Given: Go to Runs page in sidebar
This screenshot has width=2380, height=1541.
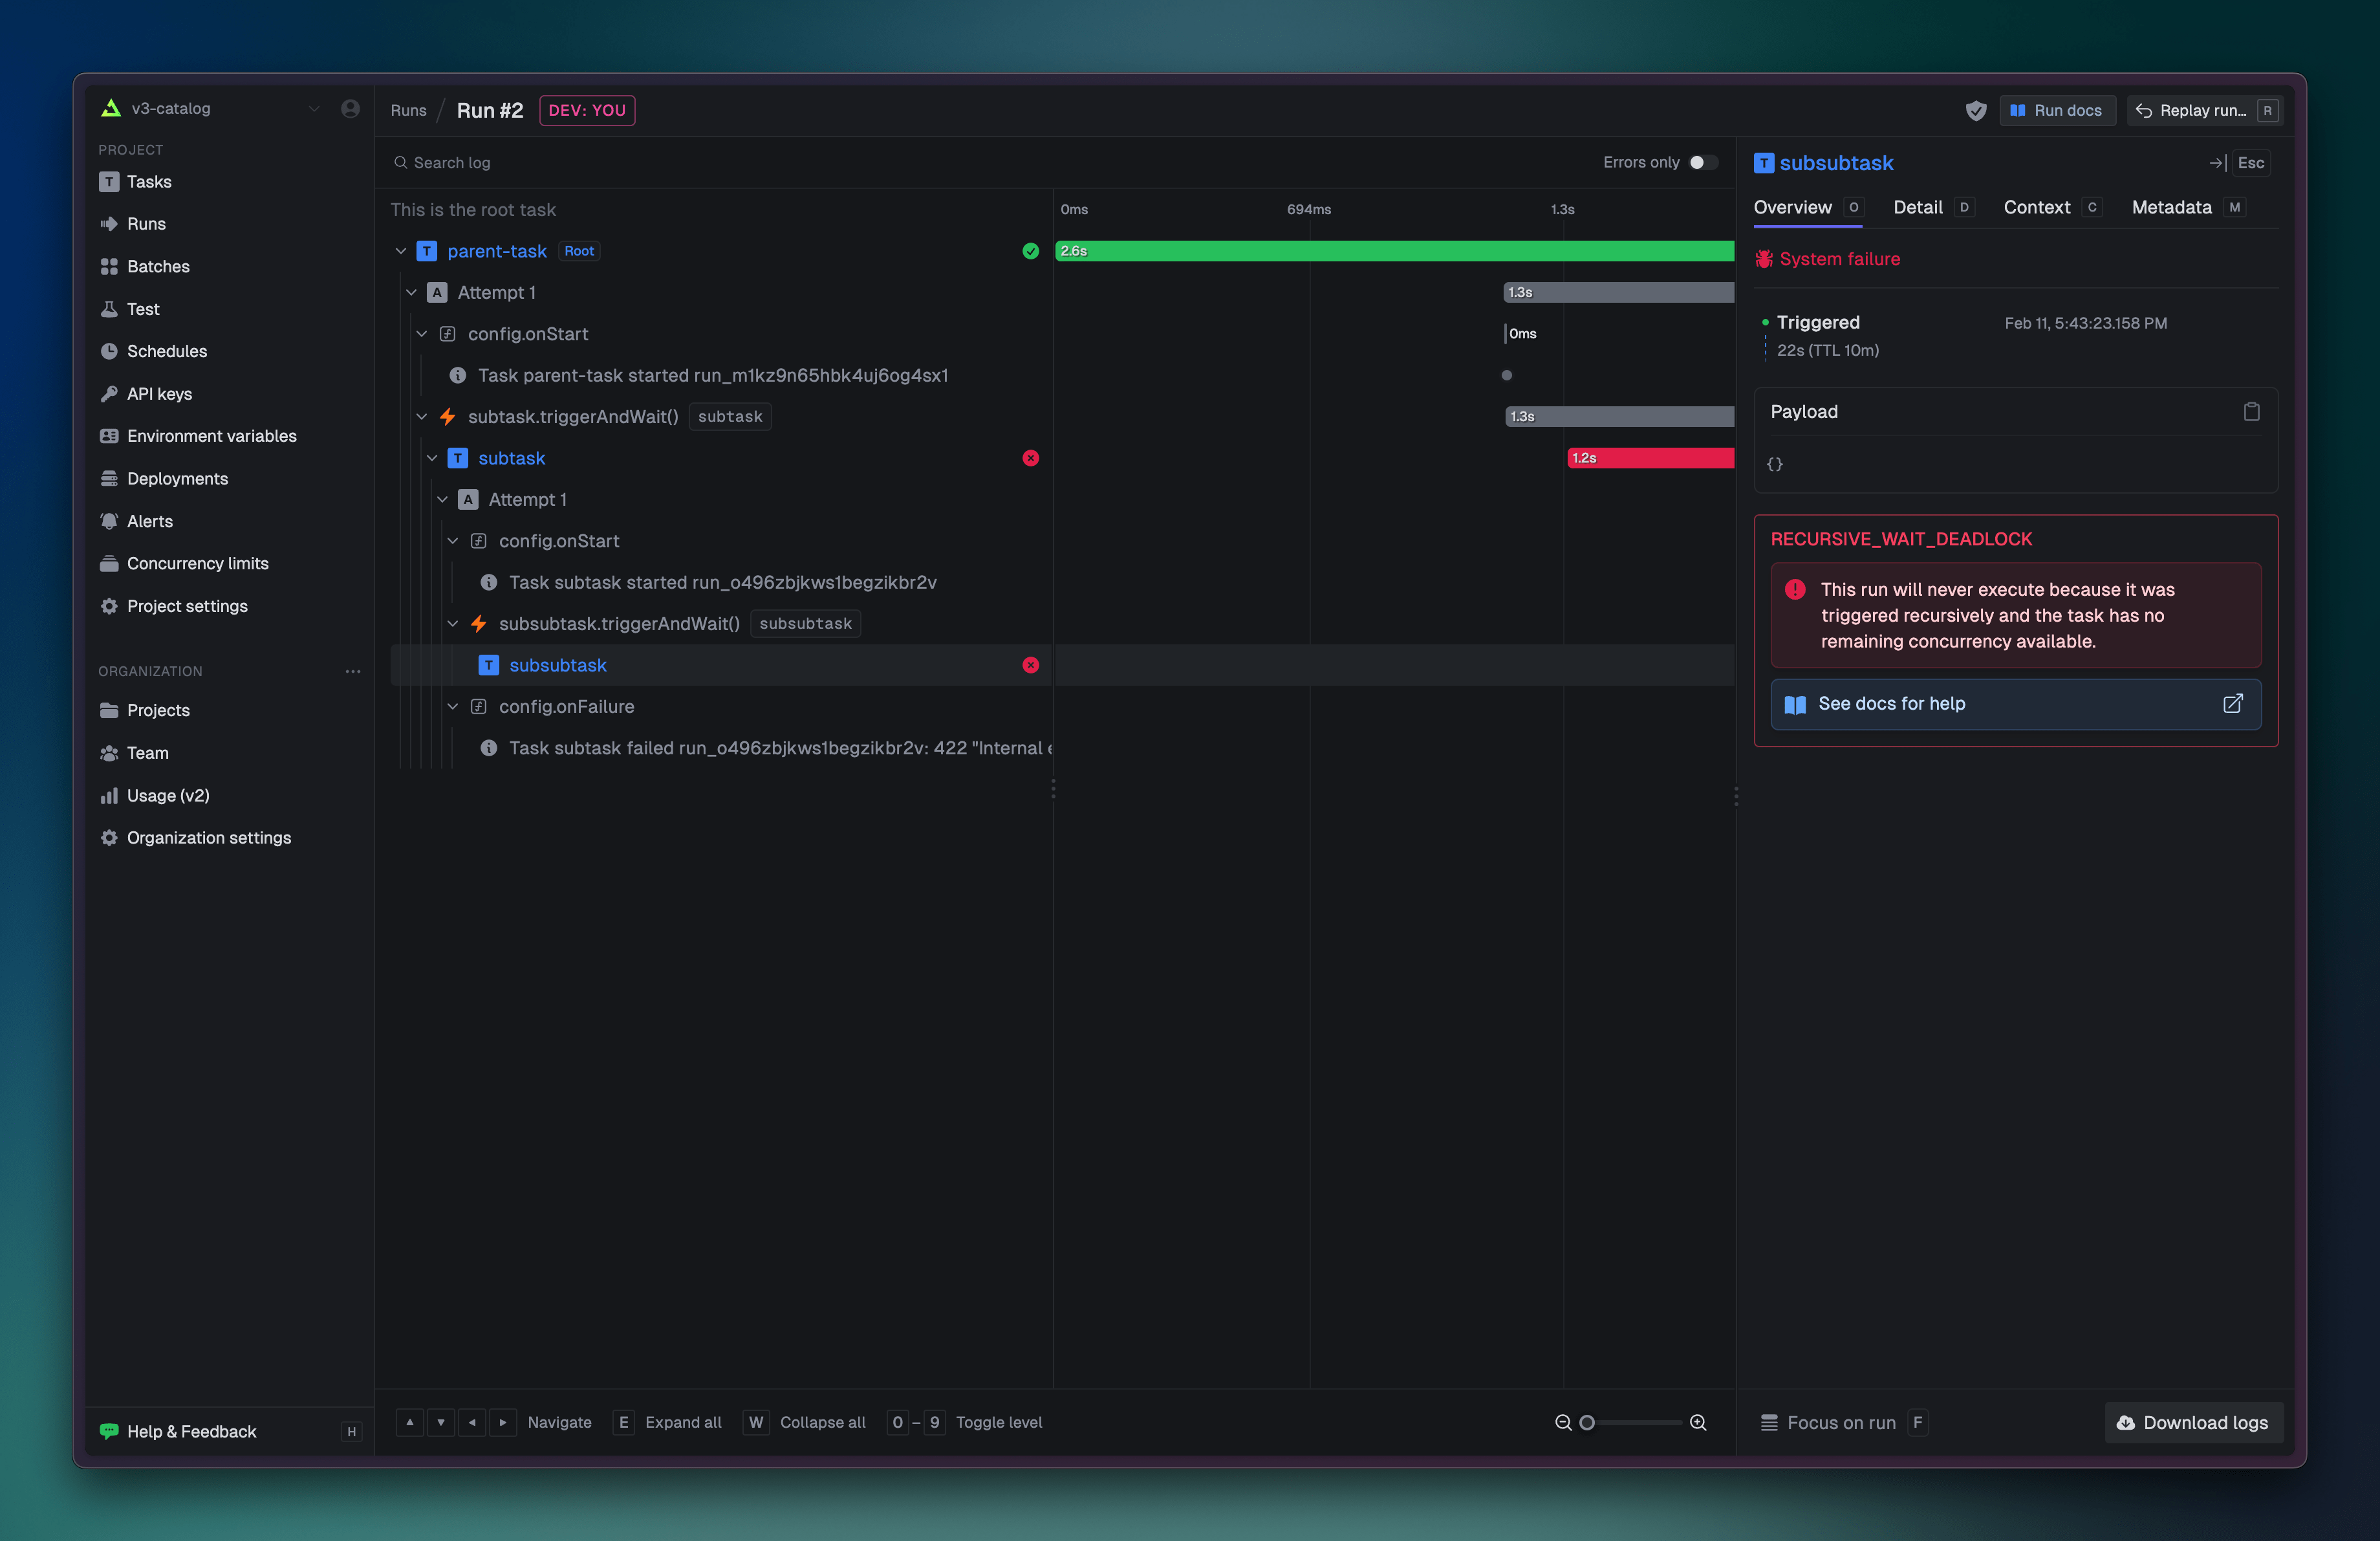Looking at the screenshot, I should coord(133,224).
